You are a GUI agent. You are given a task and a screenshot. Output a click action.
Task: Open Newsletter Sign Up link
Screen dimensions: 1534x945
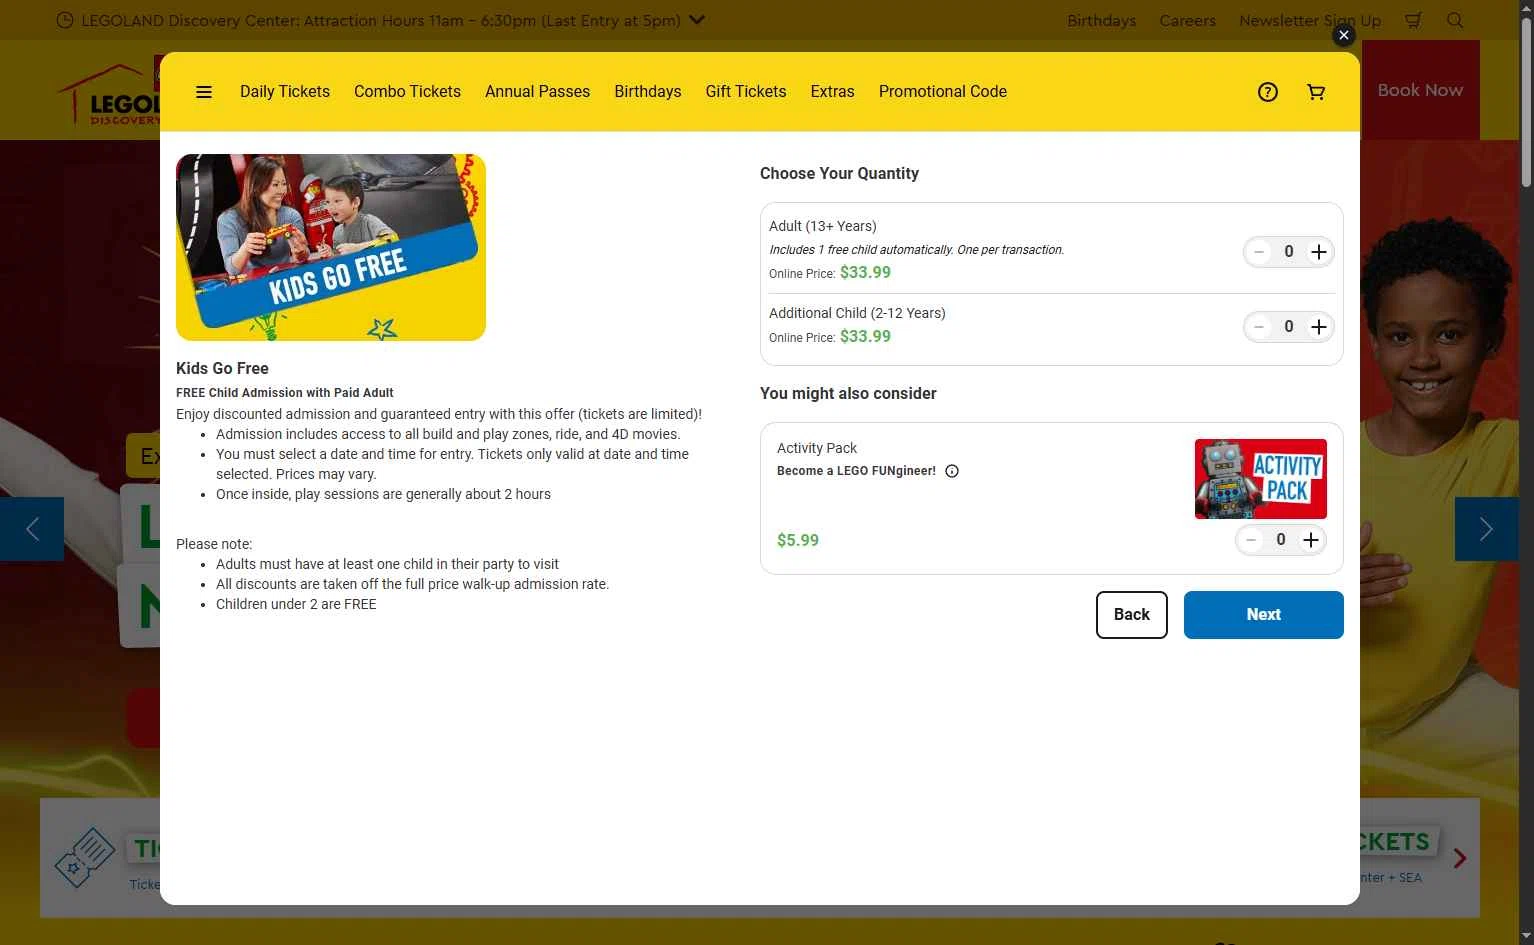(x=1309, y=21)
